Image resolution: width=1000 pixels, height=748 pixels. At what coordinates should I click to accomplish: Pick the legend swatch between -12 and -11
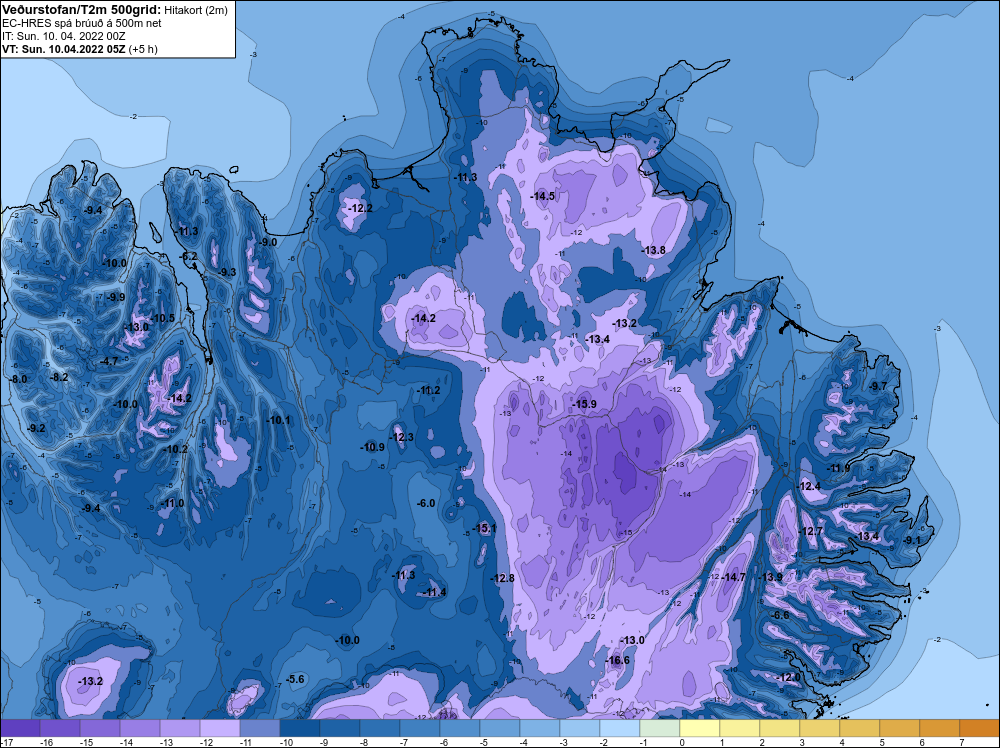coord(219,728)
